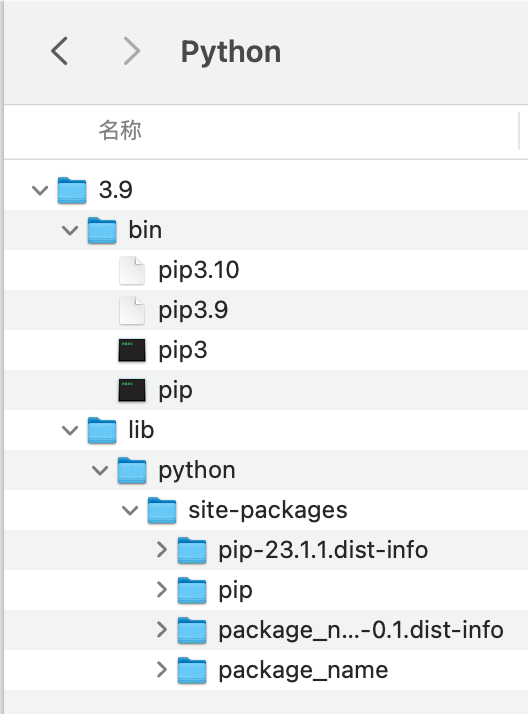Click the Python window title
Screen dimensions: 528x714
coord(231,51)
